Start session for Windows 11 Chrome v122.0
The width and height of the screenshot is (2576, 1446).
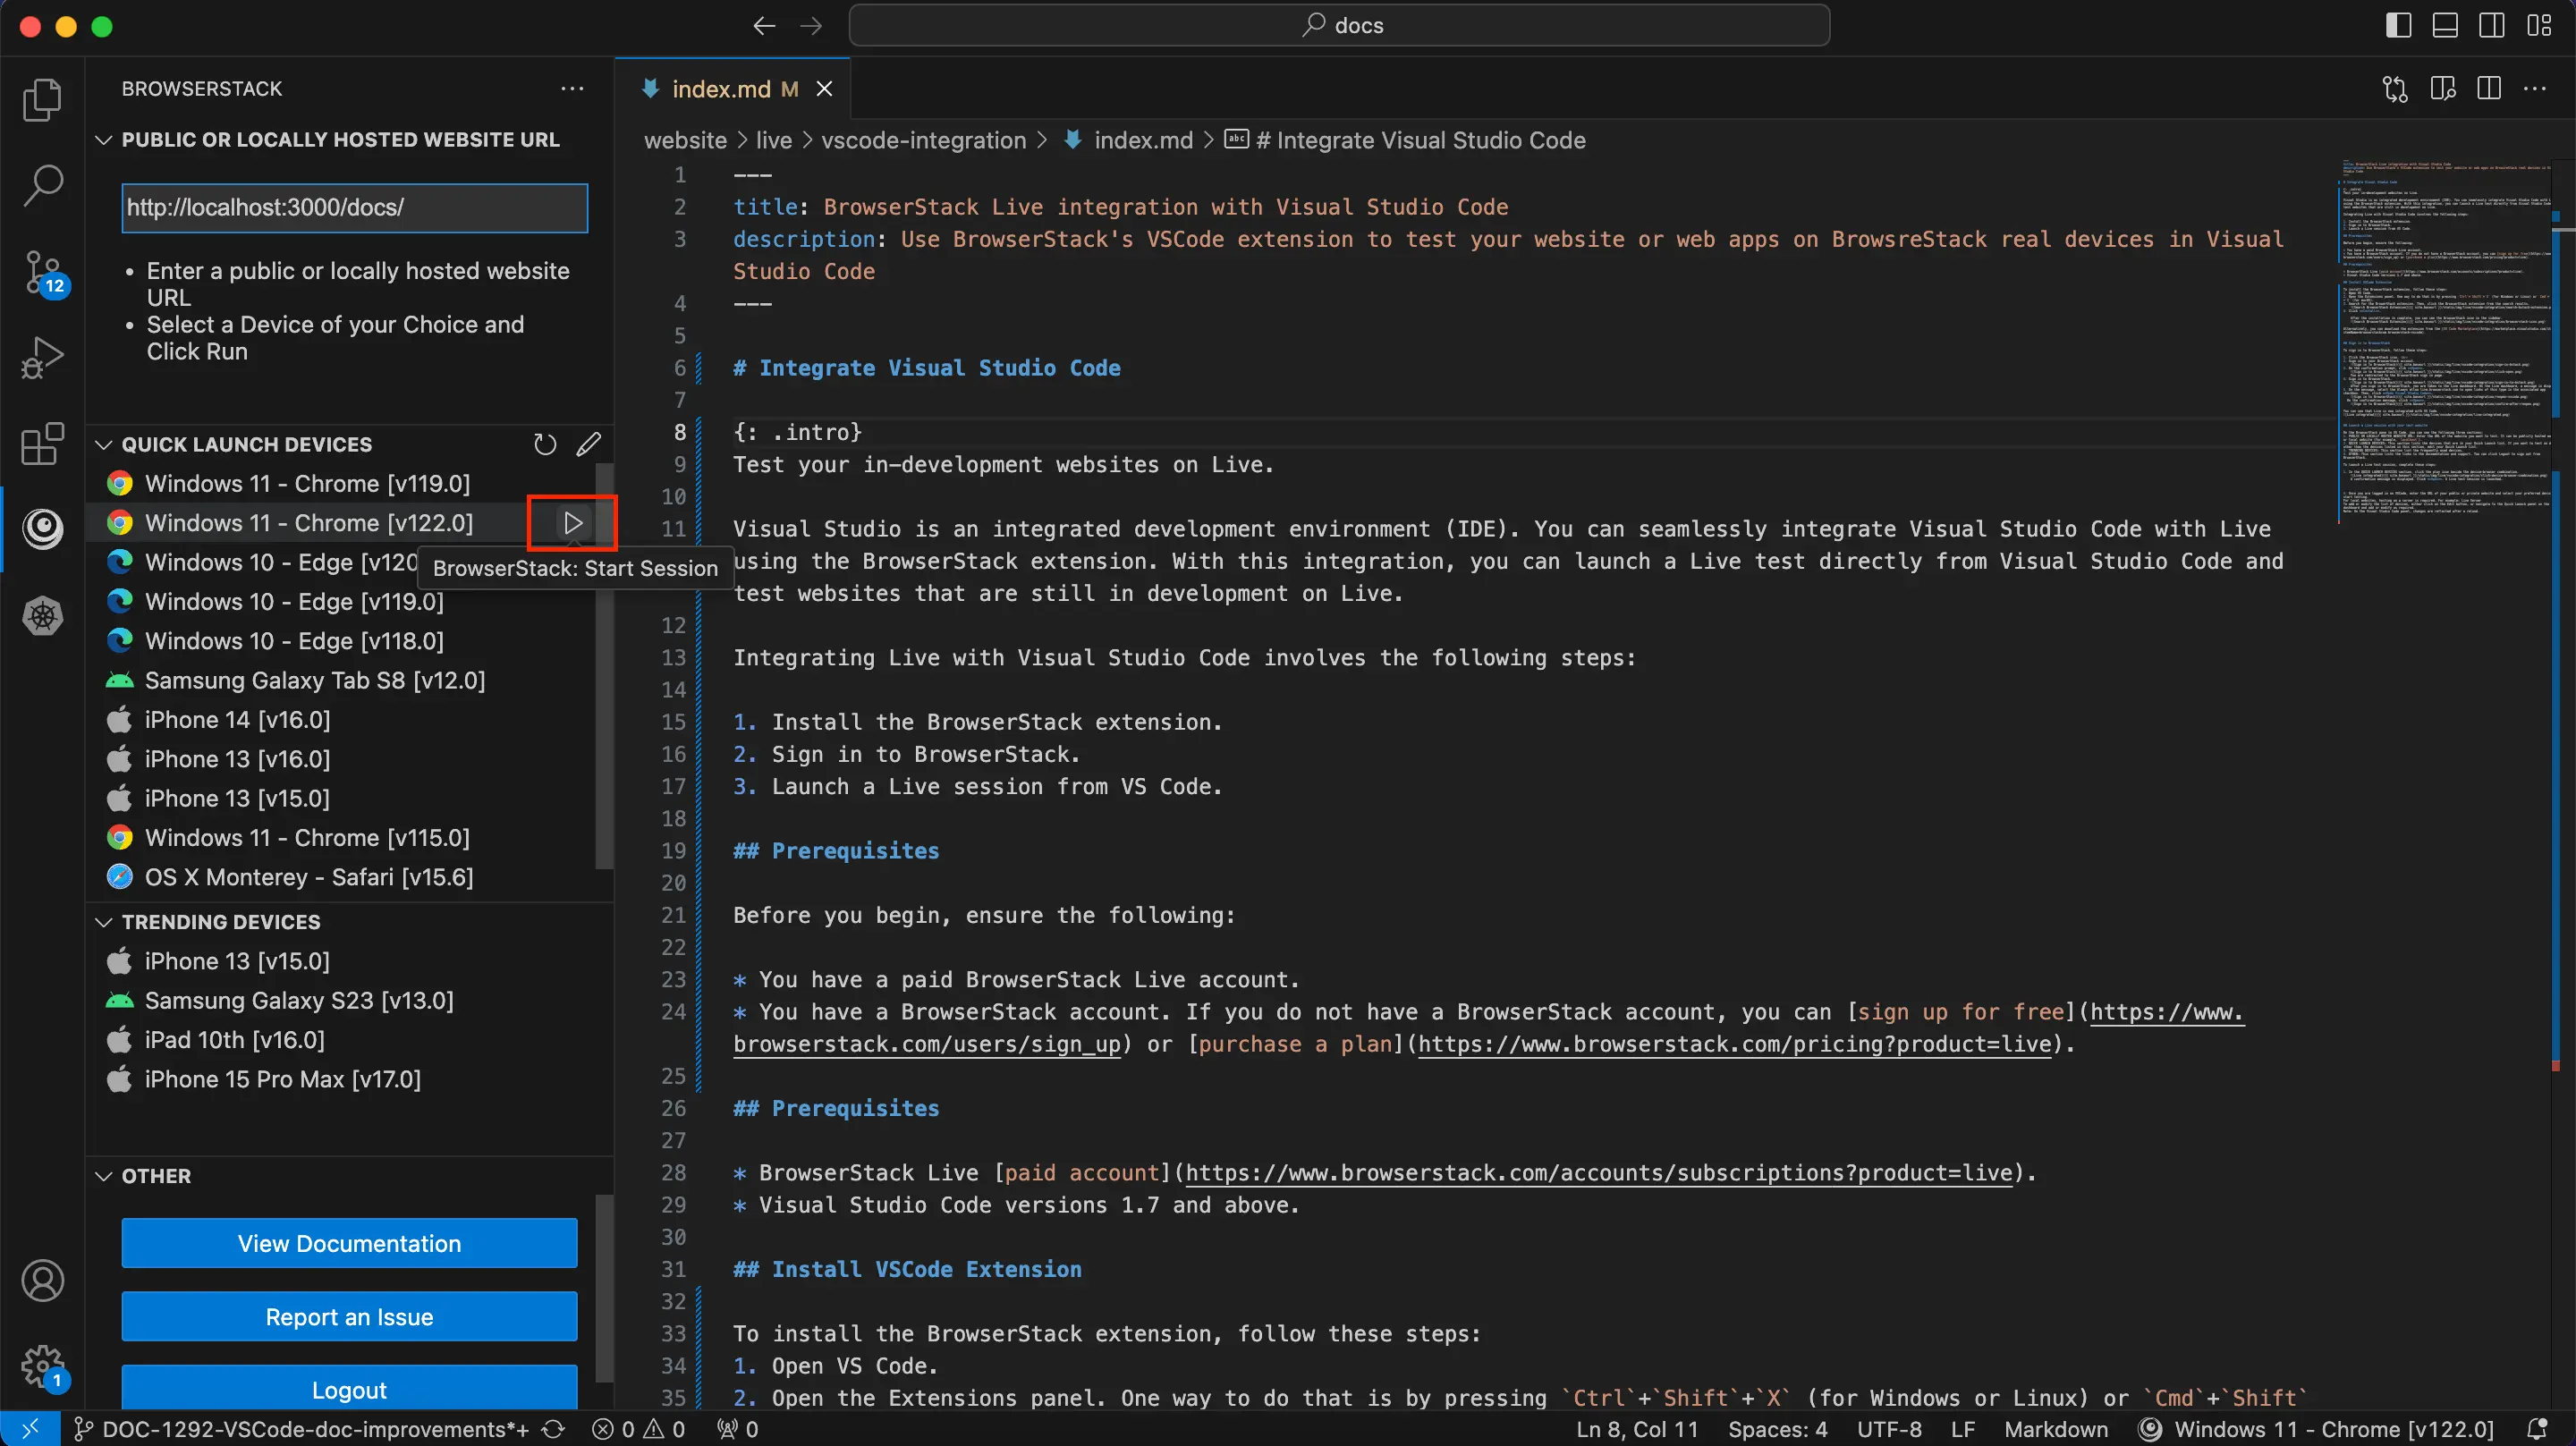pyautogui.click(x=572, y=522)
